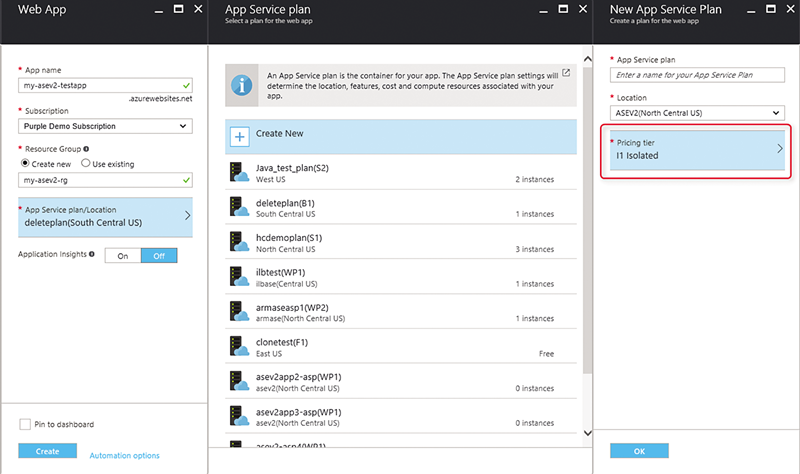
Task: Turn Application Insights Off
Action: coord(159,256)
